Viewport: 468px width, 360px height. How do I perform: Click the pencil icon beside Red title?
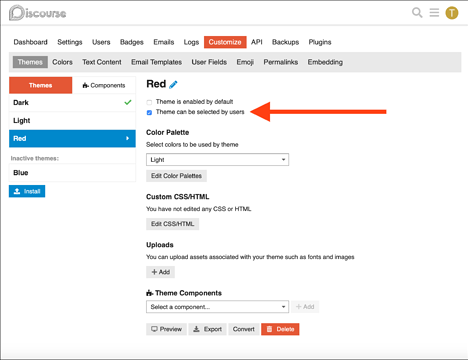click(x=173, y=85)
